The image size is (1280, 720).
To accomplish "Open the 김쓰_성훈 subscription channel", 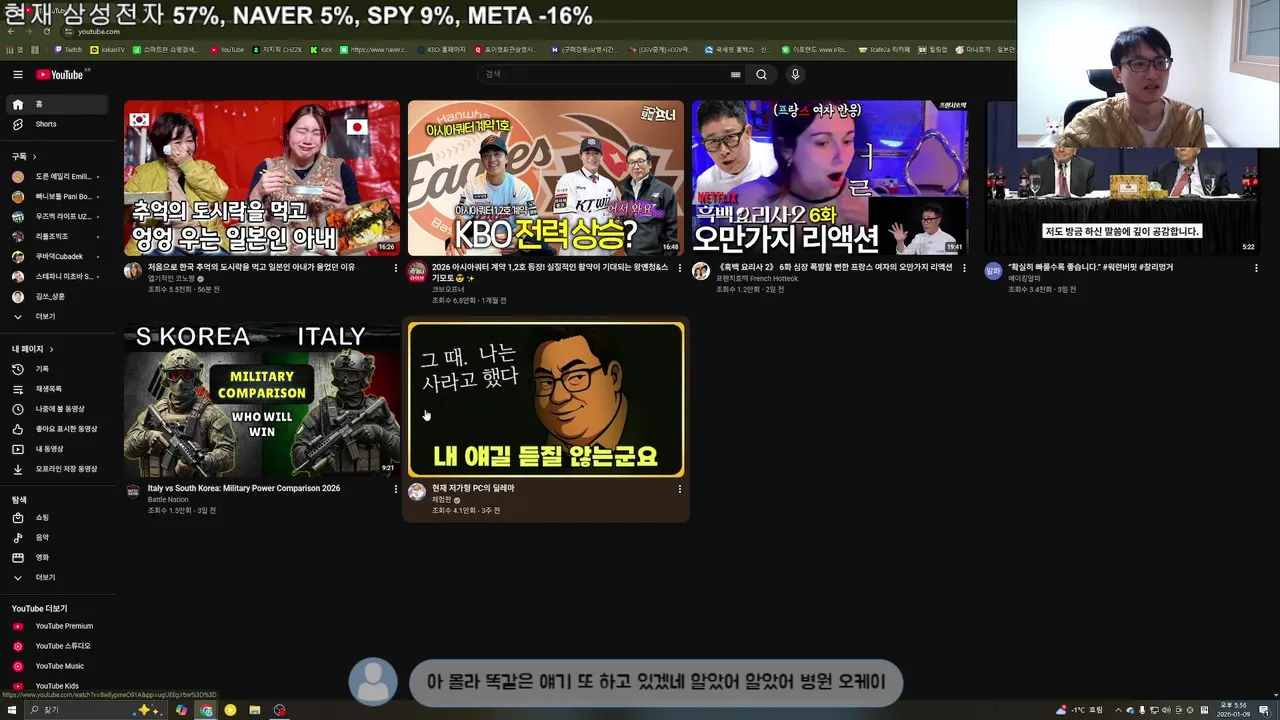I will pyautogui.click(x=58, y=296).
